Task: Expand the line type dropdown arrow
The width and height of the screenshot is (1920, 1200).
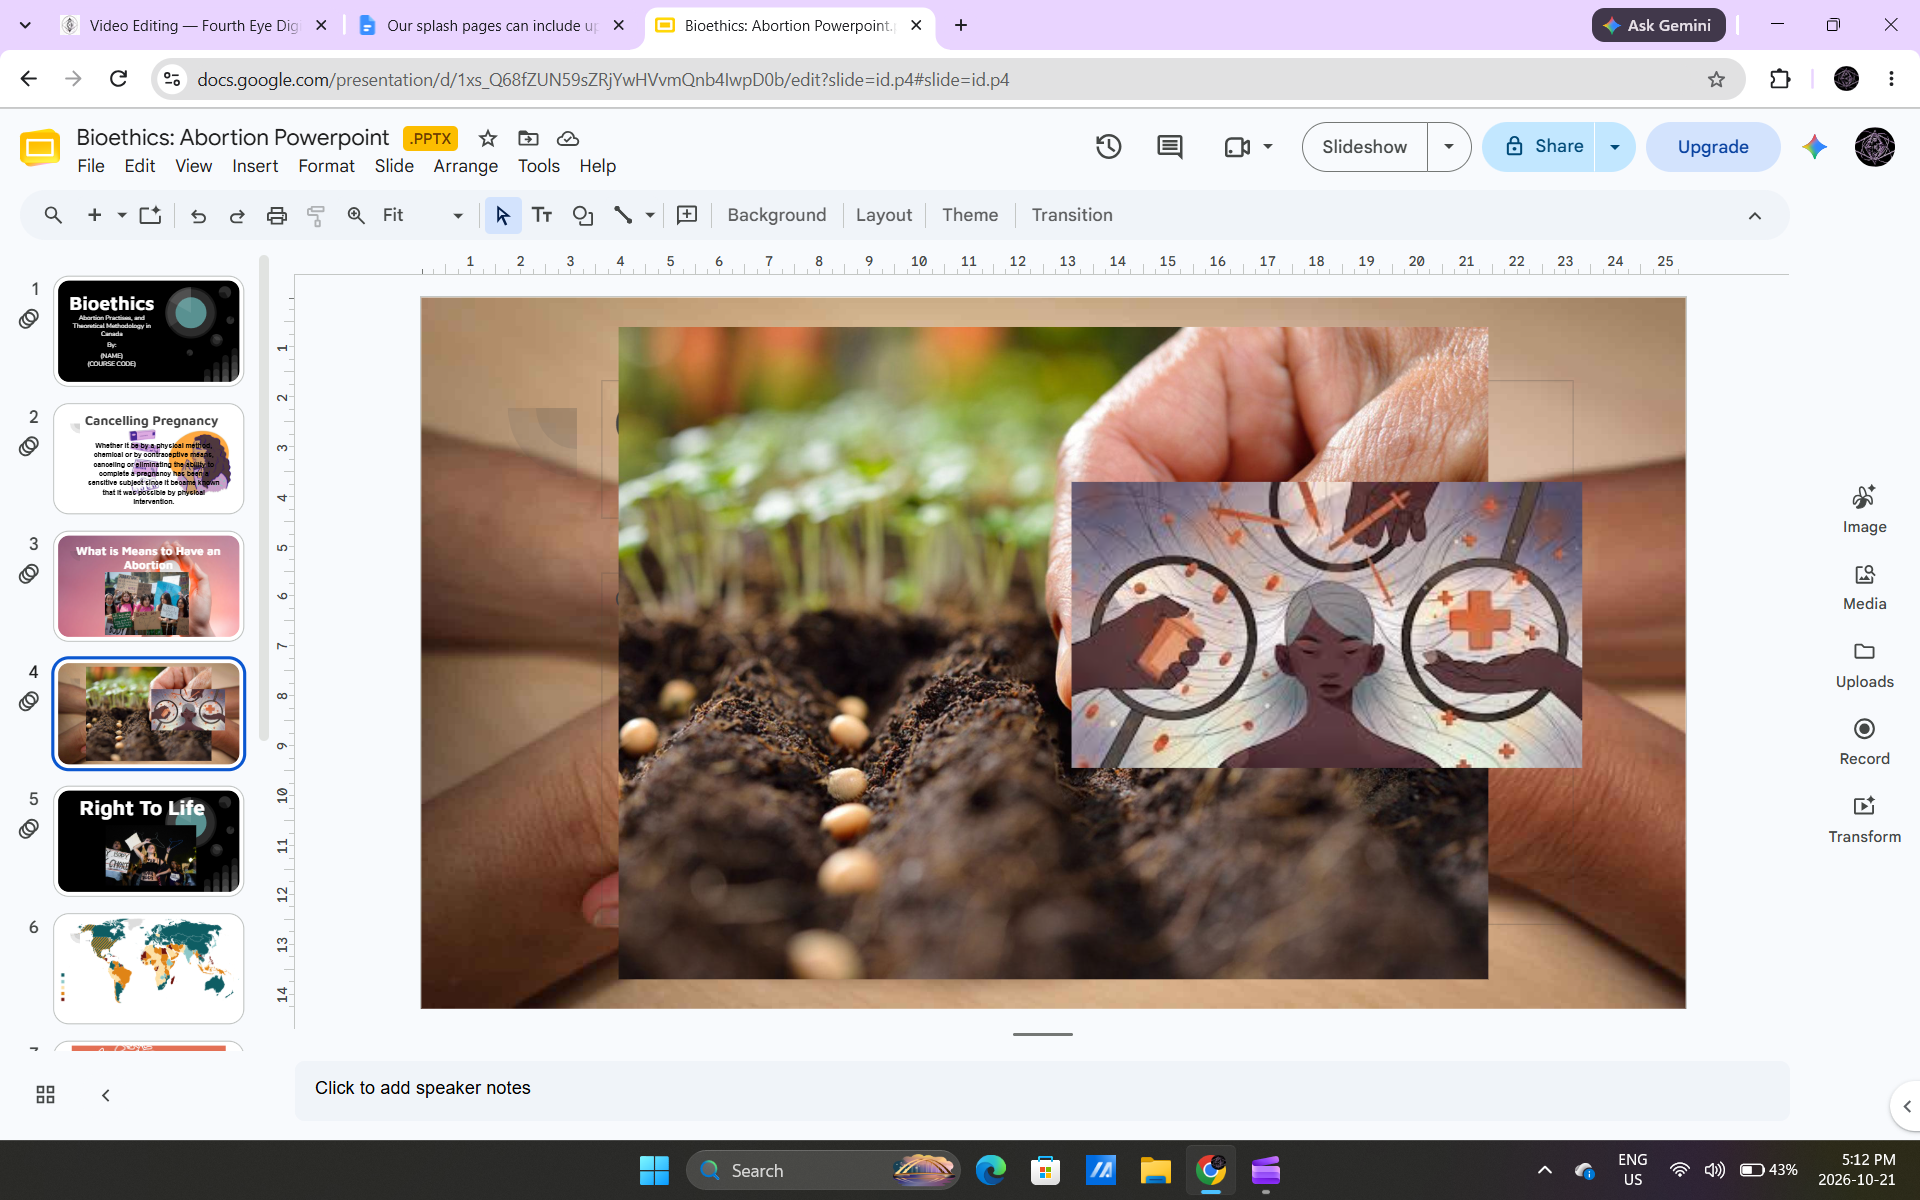Action: point(650,215)
